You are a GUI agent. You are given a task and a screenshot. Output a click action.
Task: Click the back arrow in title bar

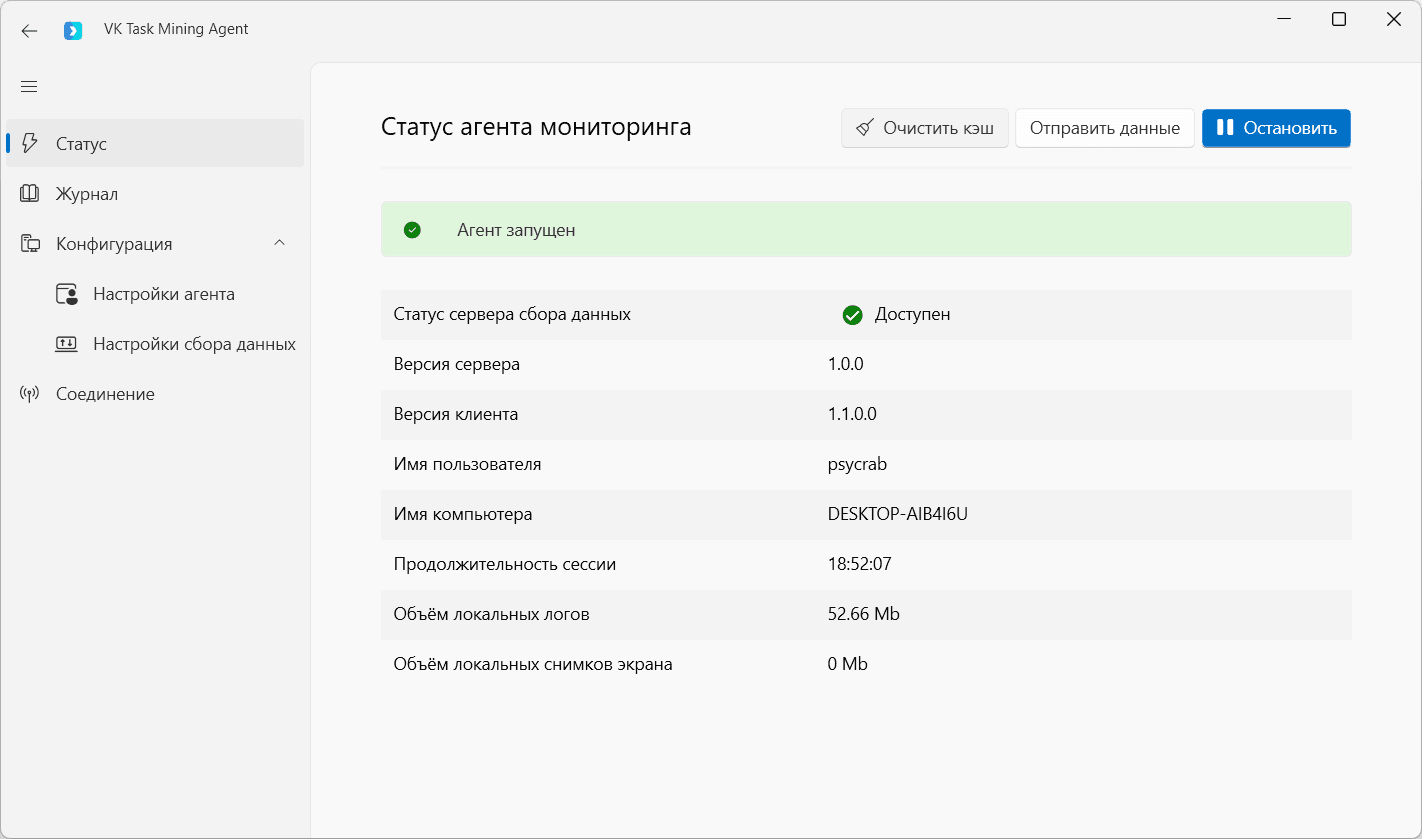click(x=29, y=31)
